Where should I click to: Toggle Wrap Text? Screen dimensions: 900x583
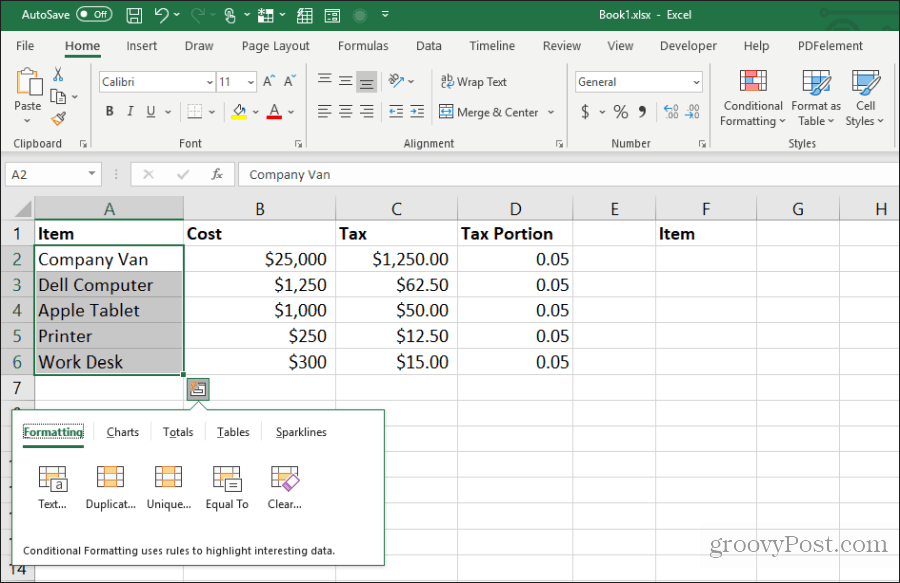pos(474,81)
